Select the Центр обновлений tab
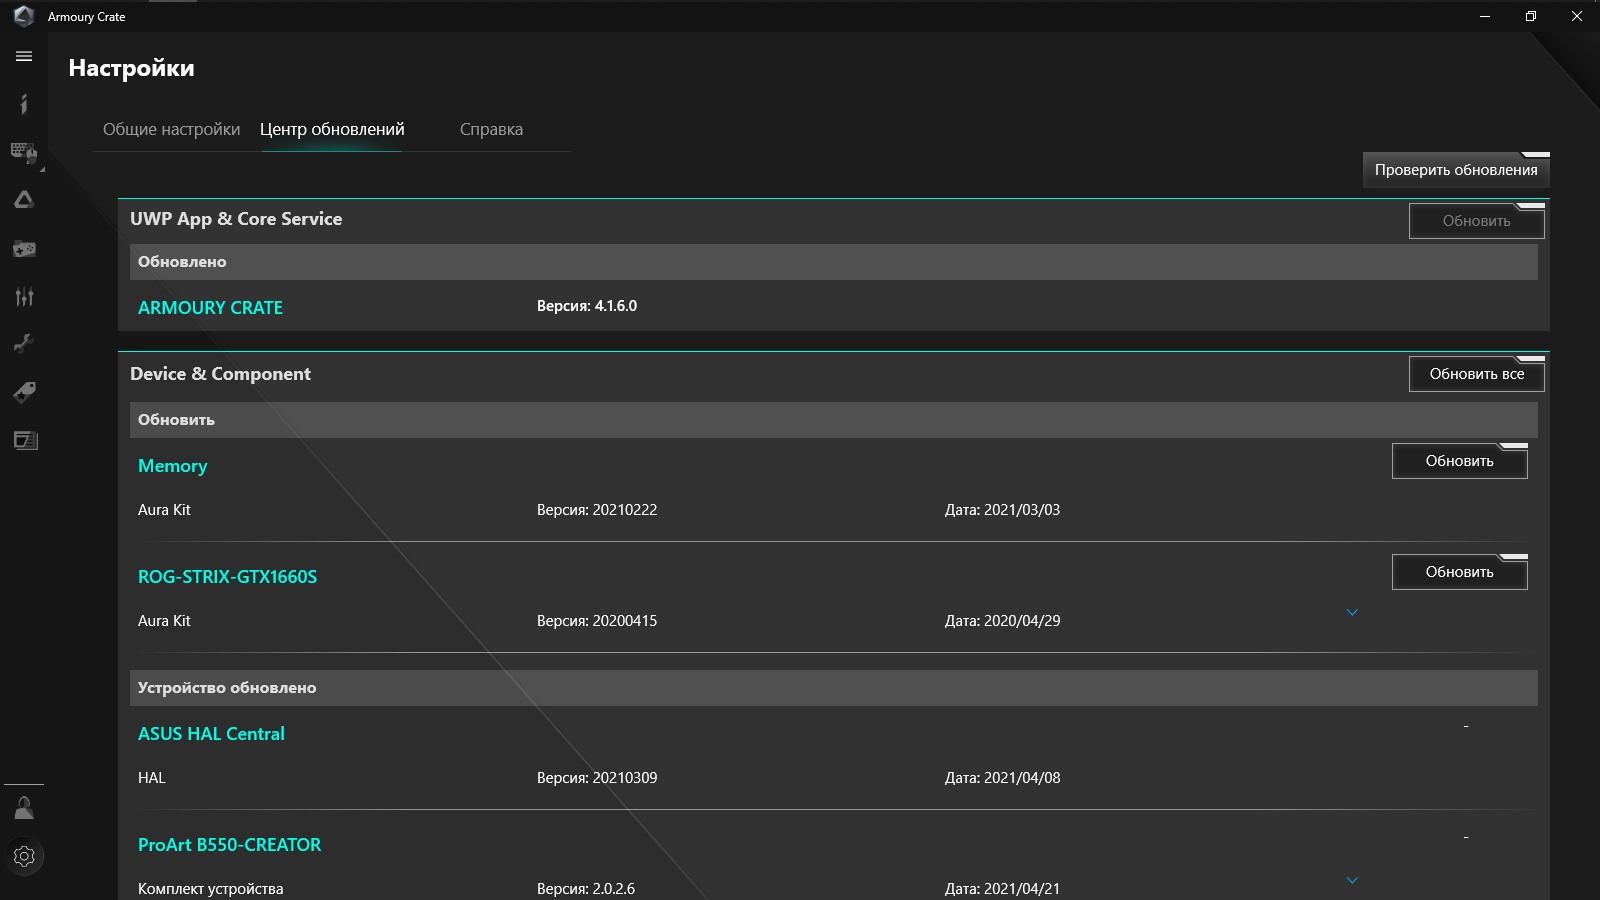Image resolution: width=1600 pixels, height=900 pixels. (x=332, y=129)
